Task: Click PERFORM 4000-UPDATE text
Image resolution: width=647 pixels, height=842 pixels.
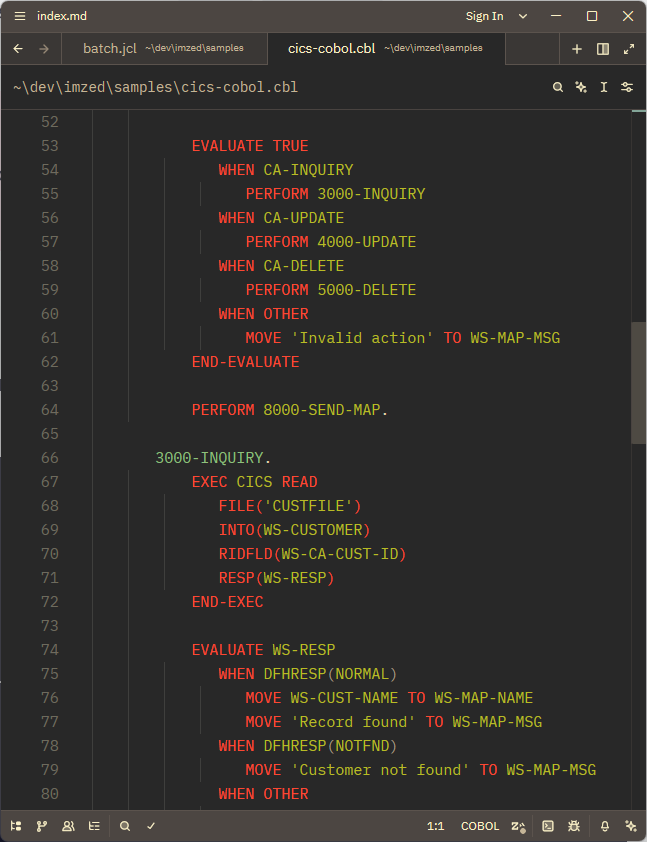Action: pos(331,242)
